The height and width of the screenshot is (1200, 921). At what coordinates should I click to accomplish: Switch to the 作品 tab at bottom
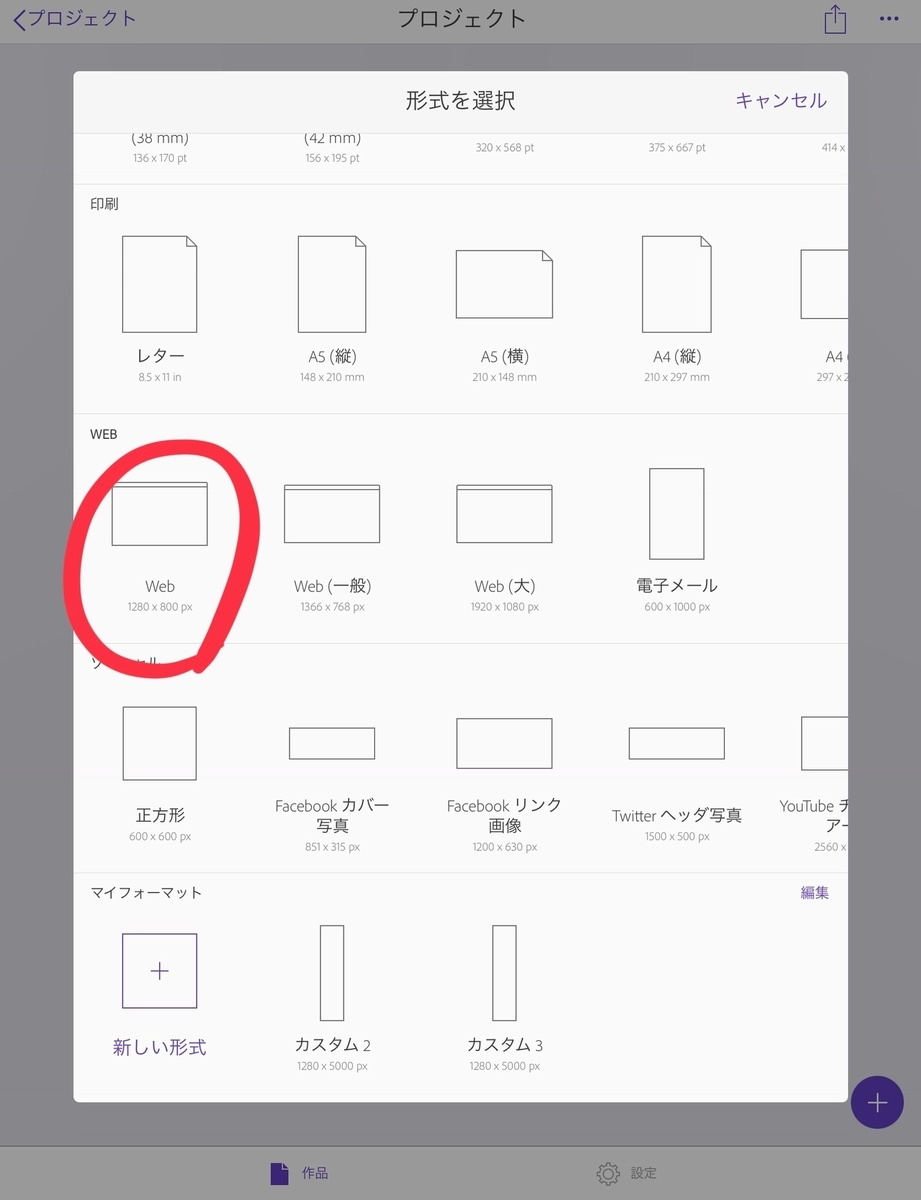click(x=298, y=1172)
